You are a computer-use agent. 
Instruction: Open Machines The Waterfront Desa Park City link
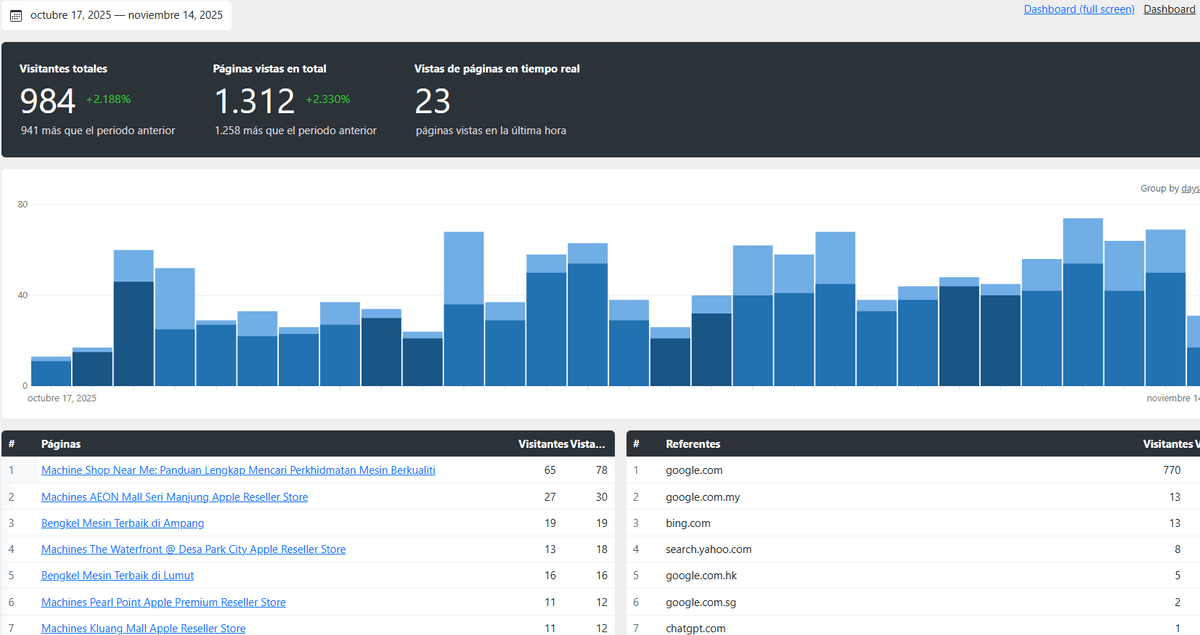coord(193,549)
